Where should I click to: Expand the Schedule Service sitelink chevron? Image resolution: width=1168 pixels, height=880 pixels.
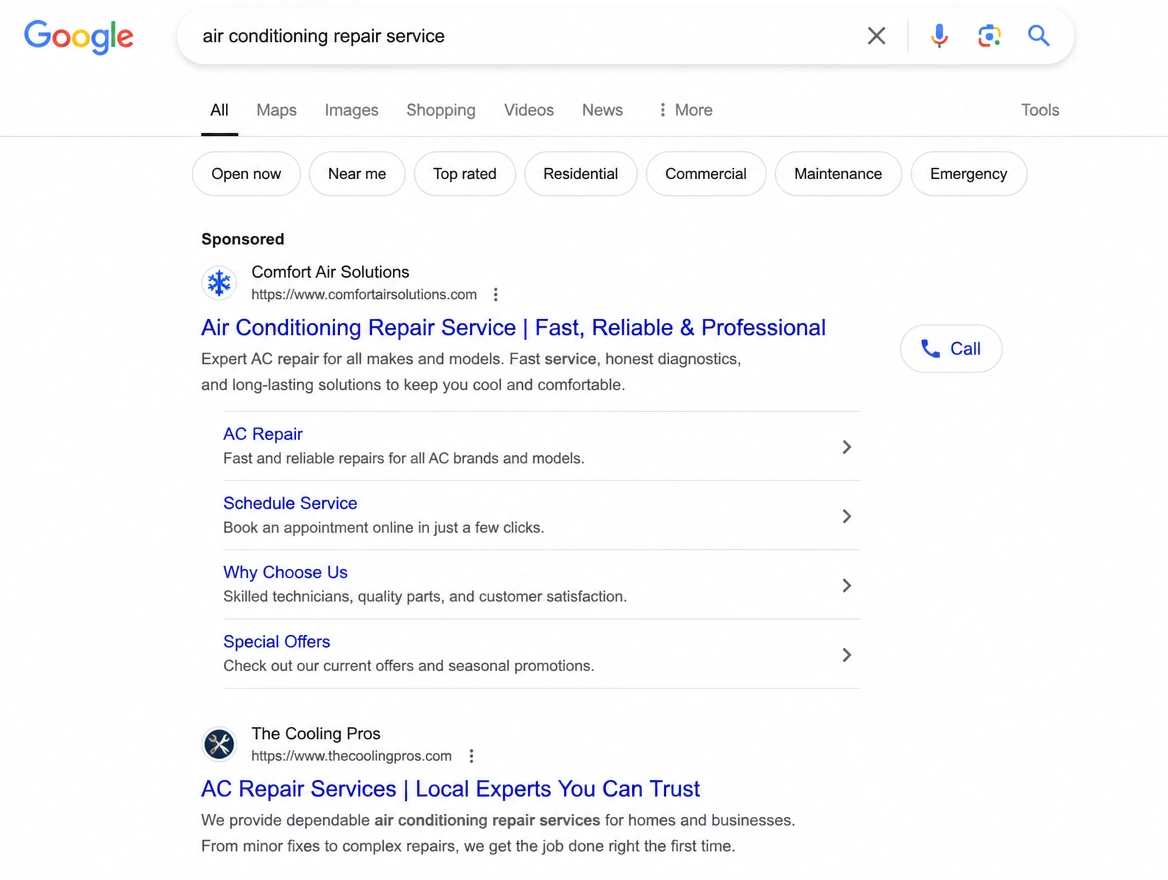(846, 516)
